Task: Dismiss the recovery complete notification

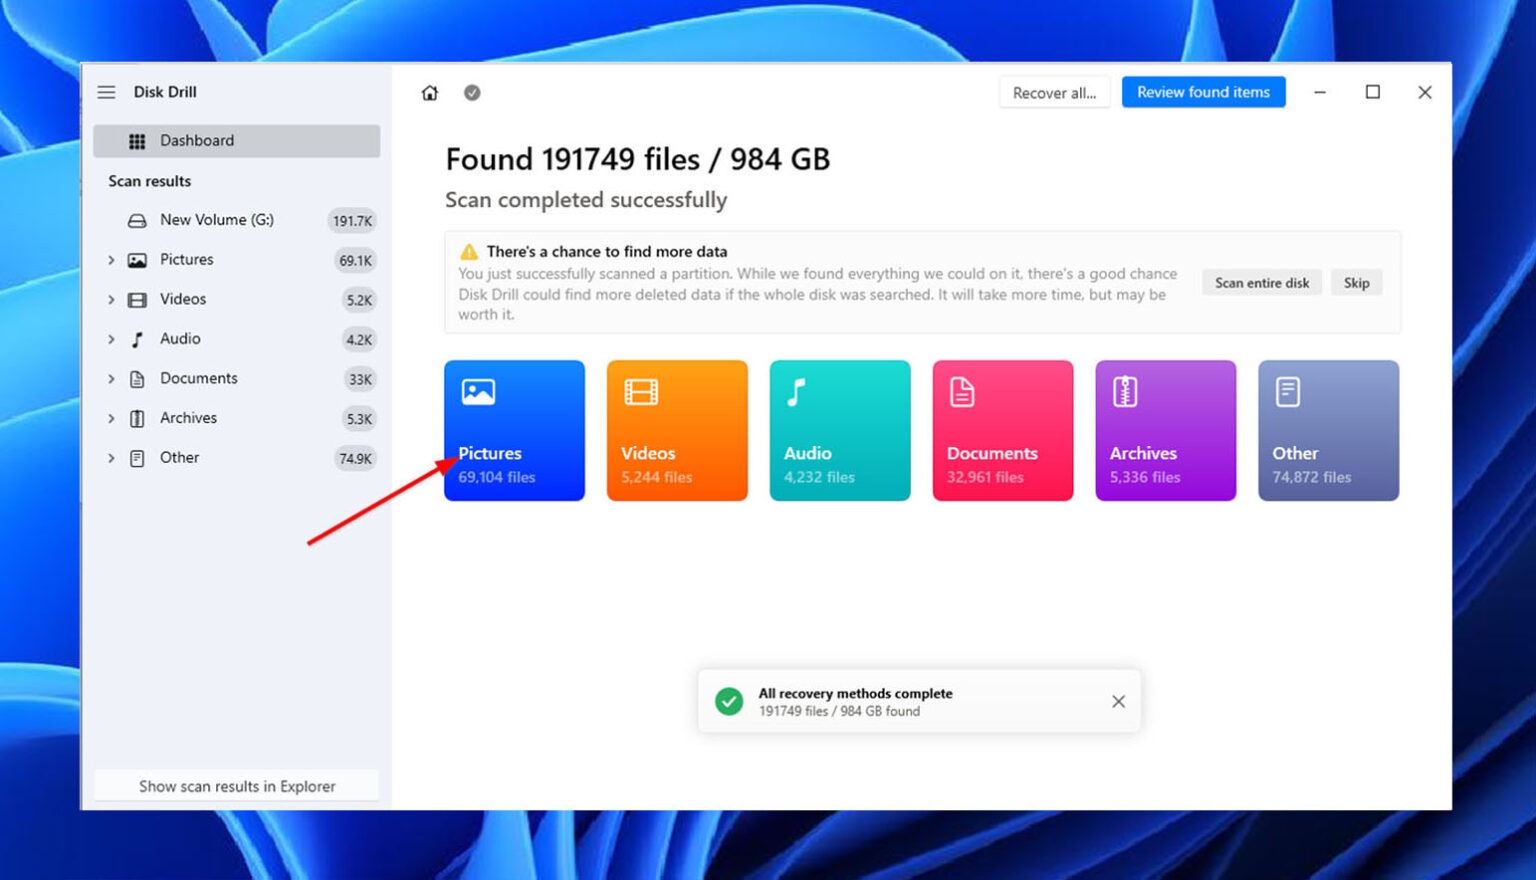Action: (1118, 701)
